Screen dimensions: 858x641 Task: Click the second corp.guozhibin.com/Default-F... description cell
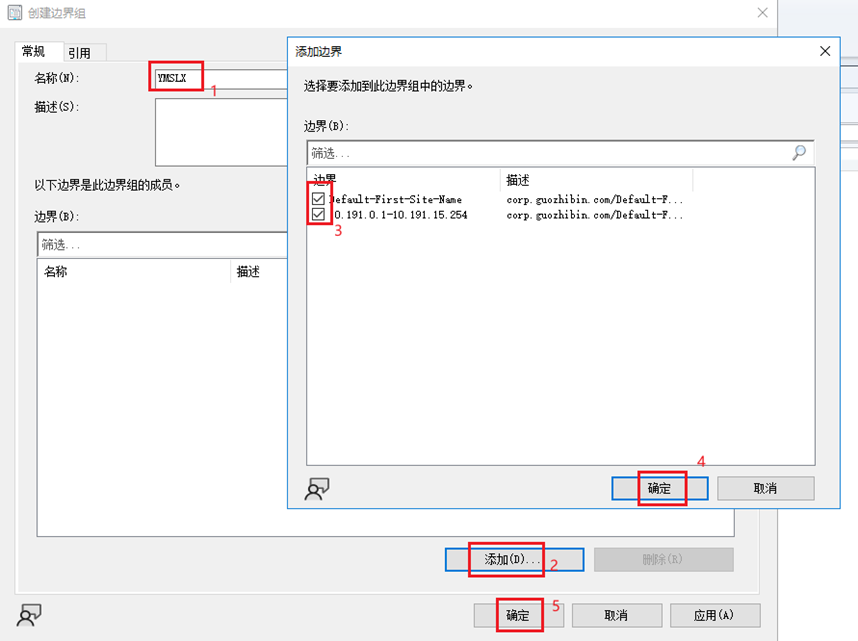pos(595,215)
